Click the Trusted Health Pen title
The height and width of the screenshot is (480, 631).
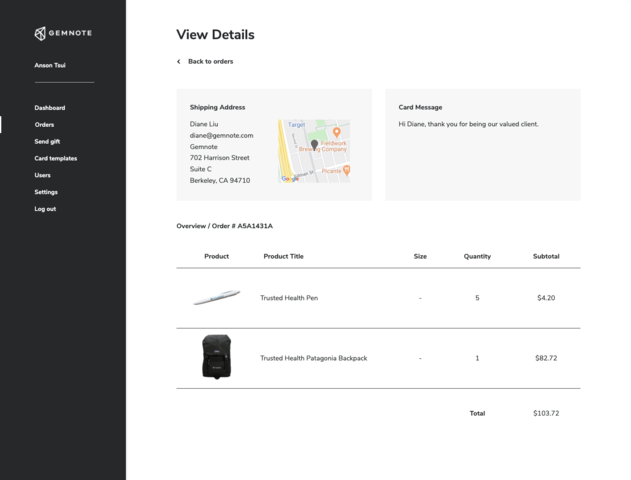click(x=289, y=298)
